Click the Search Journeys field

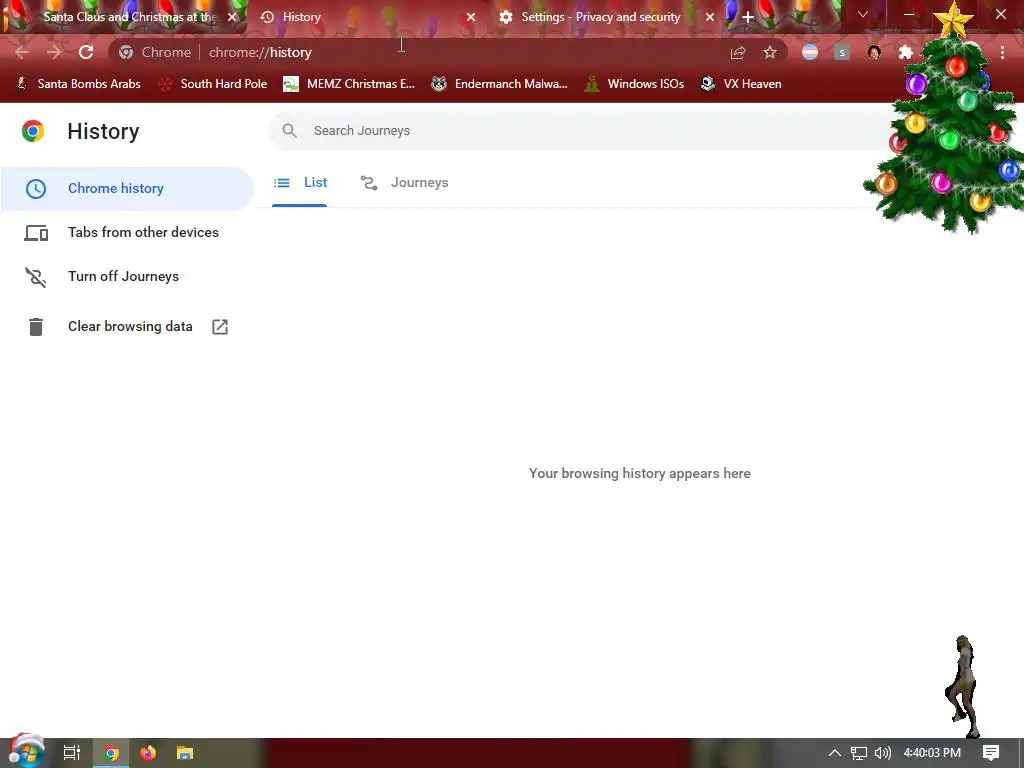pyautogui.click(x=575, y=131)
